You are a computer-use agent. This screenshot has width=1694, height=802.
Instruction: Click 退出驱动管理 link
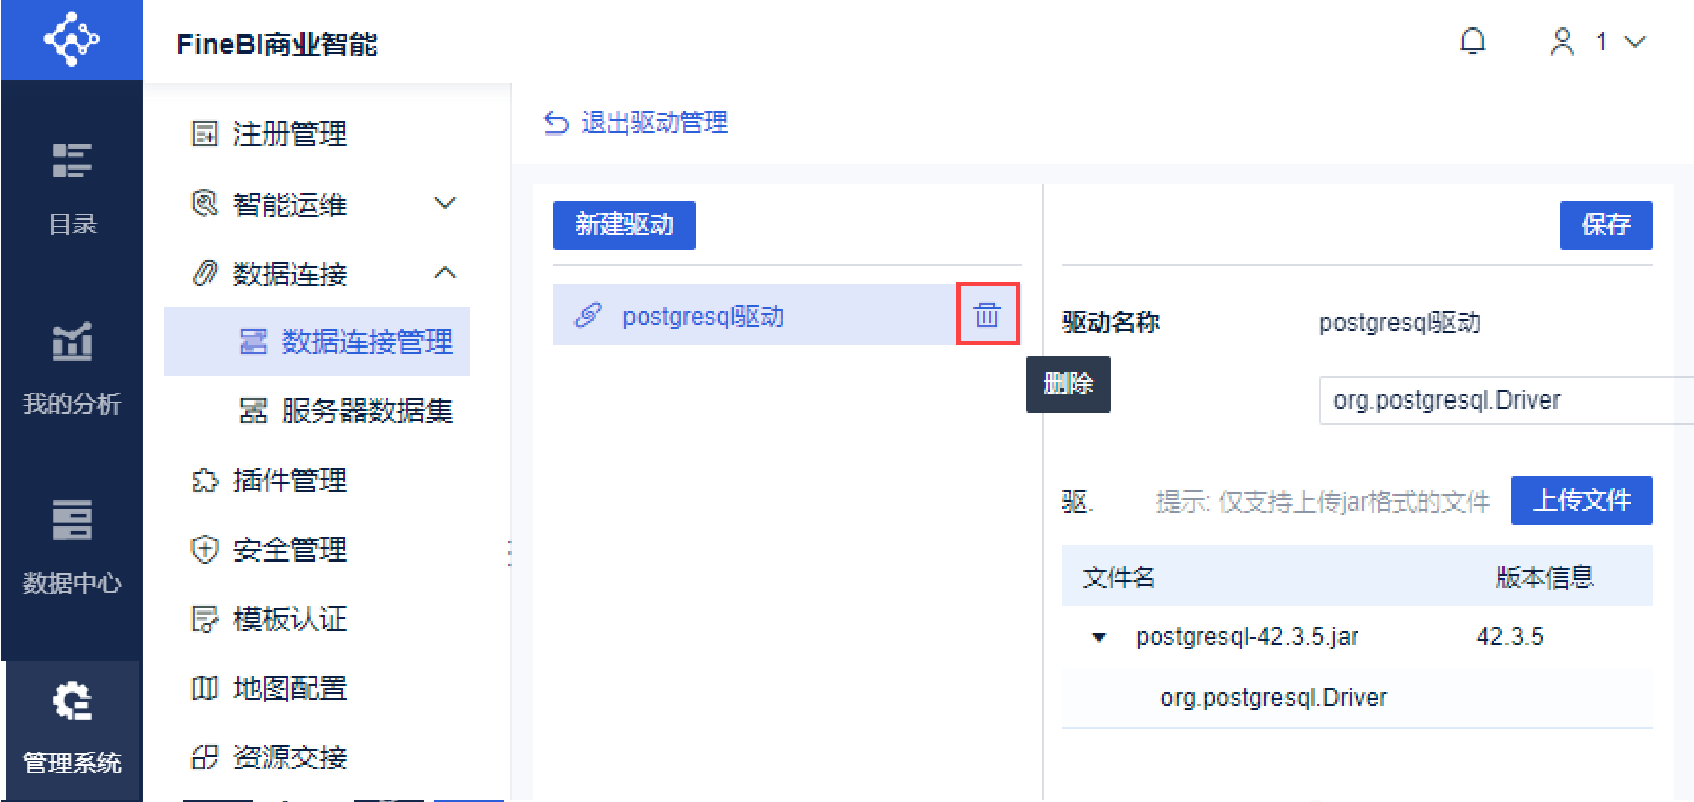pyautogui.click(x=635, y=123)
